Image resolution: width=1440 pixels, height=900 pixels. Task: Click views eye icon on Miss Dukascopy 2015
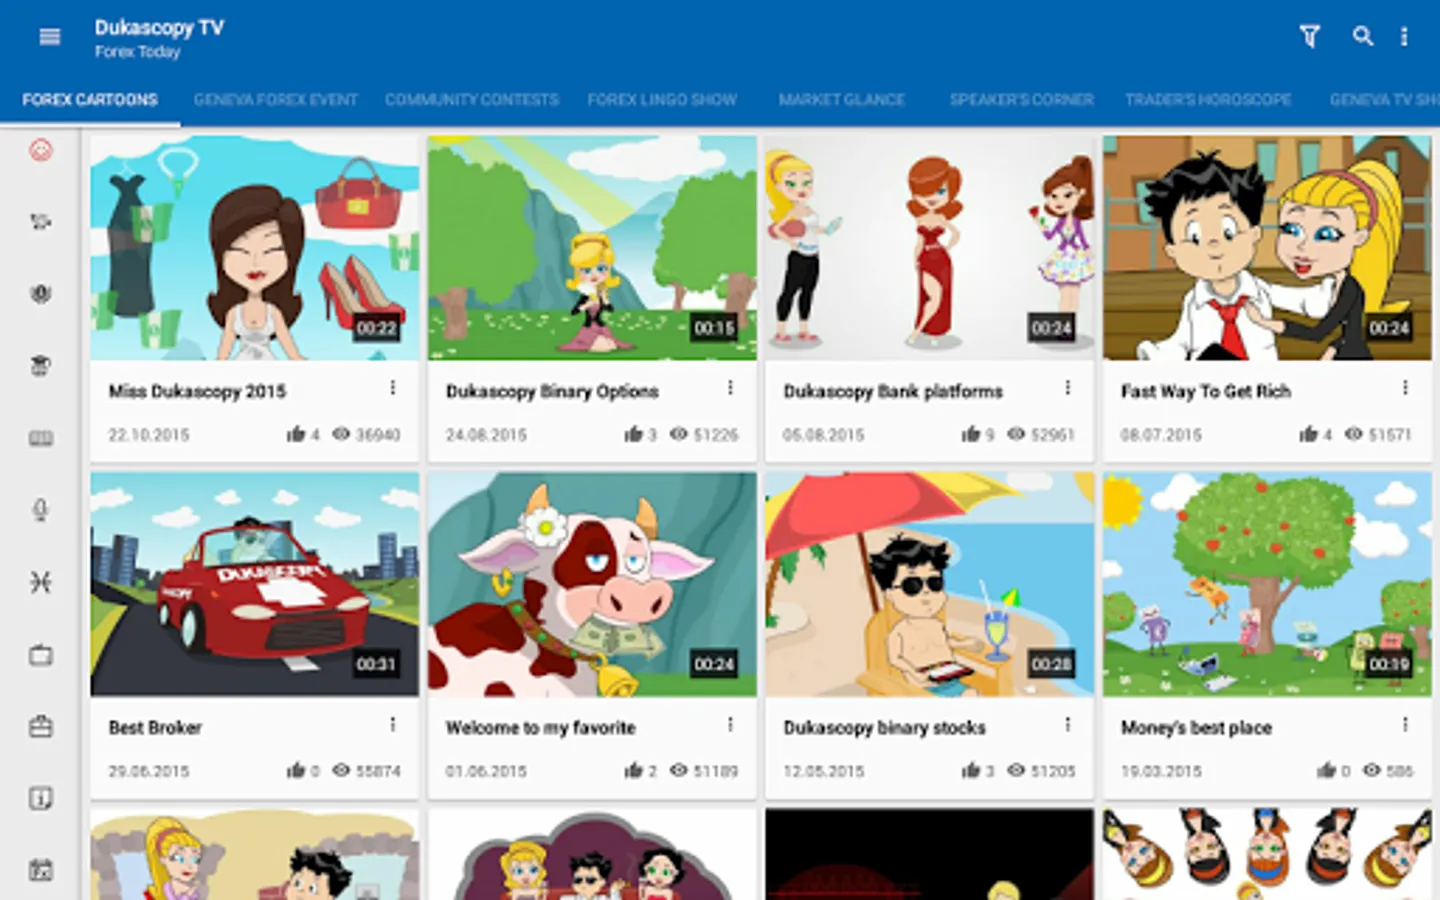point(341,434)
